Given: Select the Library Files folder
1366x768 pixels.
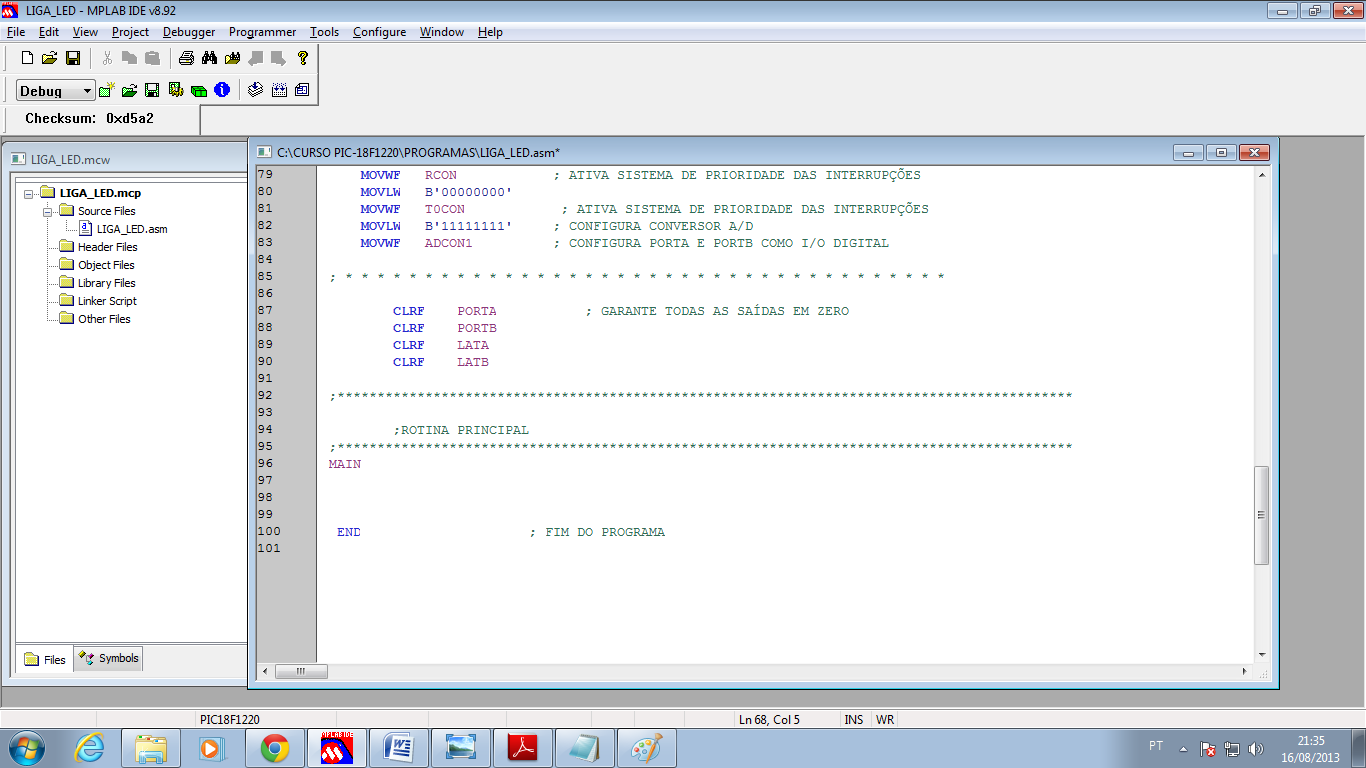Looking at the screenshot, I should (106, 283).
